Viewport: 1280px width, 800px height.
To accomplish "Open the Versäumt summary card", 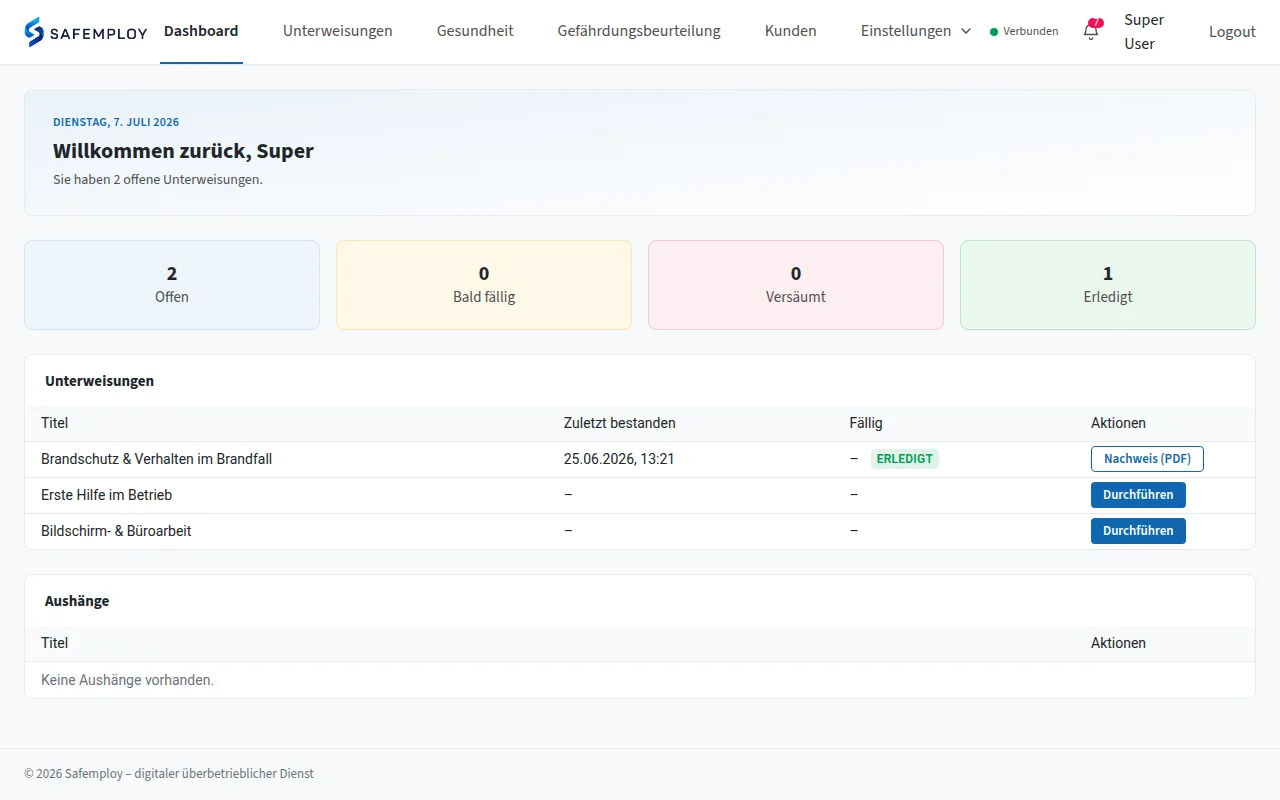I will (x=796, y=285).
